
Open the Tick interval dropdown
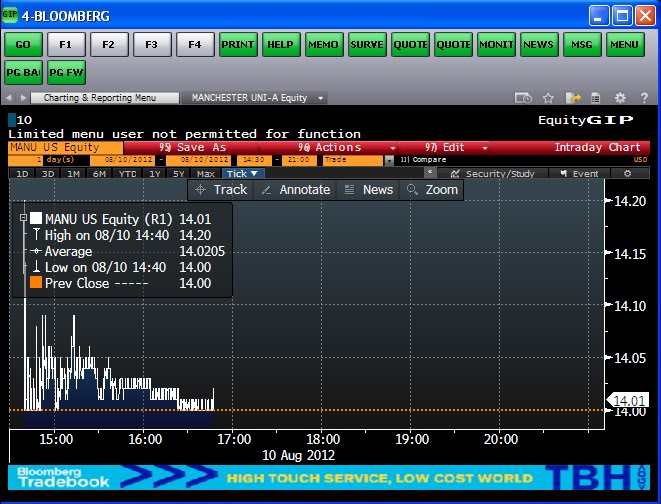click(x=242, y=174)
